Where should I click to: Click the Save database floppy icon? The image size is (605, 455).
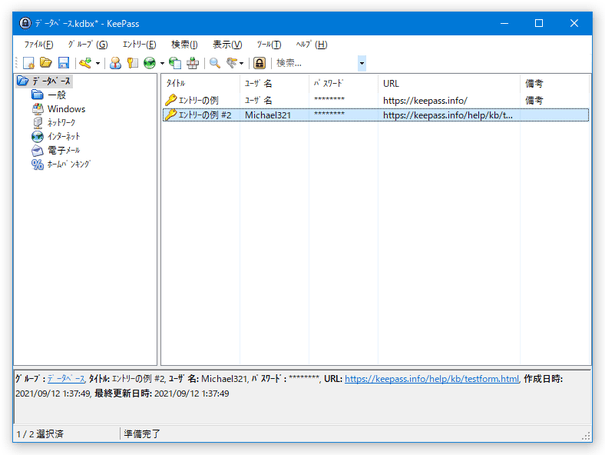coord(63,63)
